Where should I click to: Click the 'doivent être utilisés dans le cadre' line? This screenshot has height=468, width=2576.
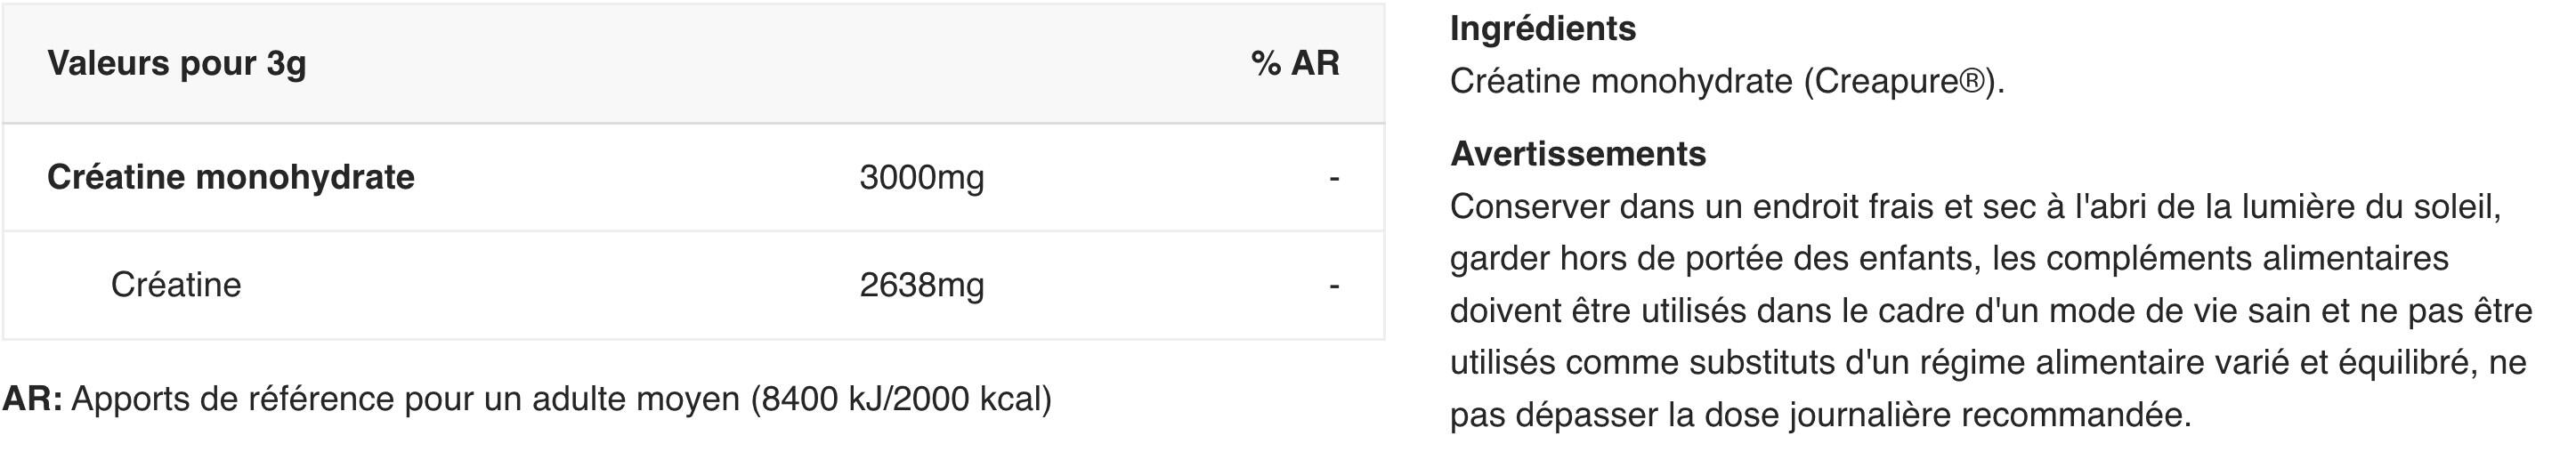click(1991, 311)
